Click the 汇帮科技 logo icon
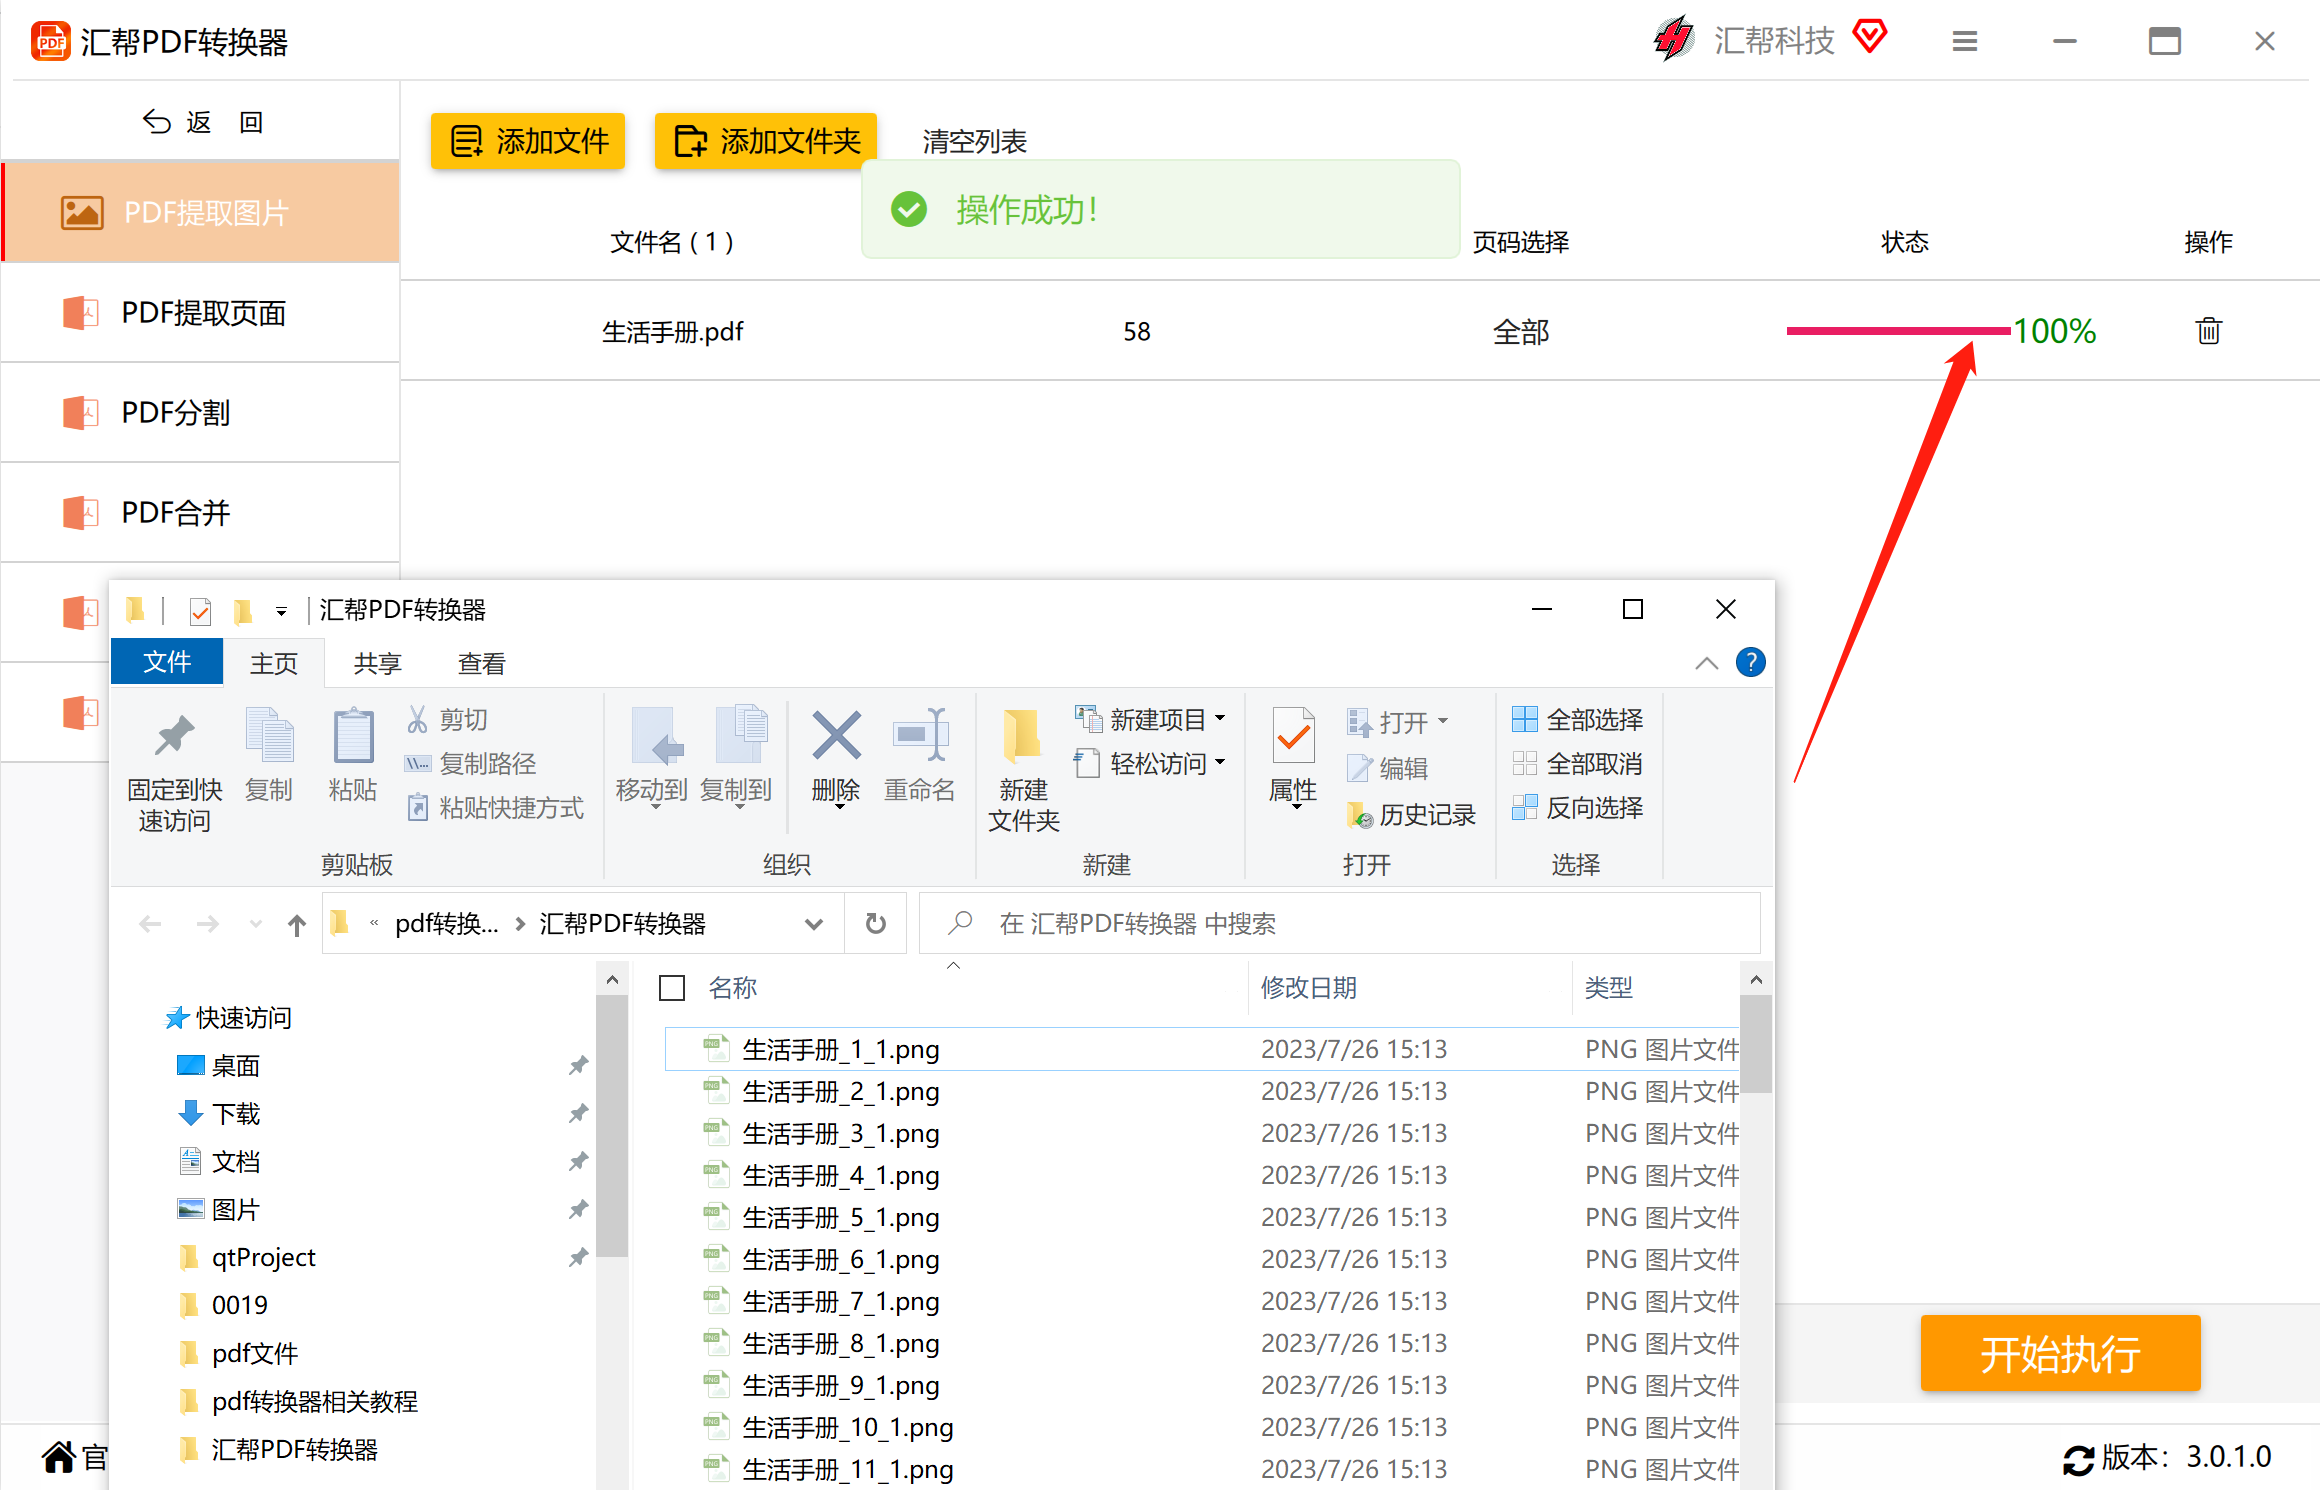The image size is (2320, 1490). [x=1673, y=39]
